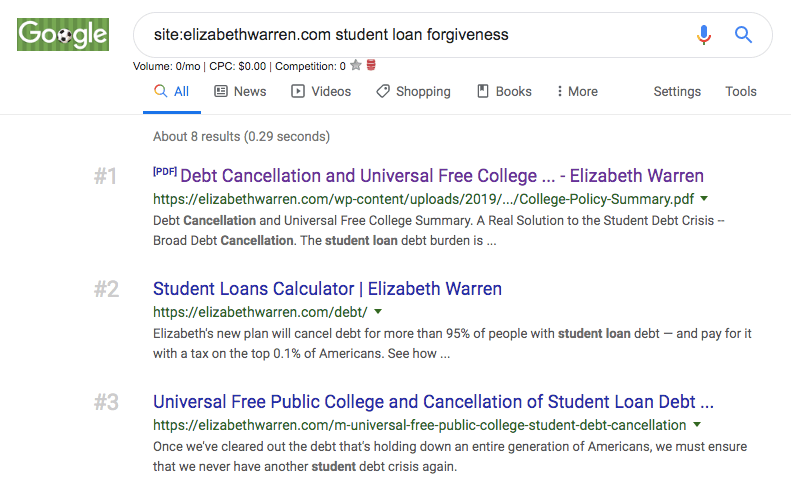Select the All results tab

point(171,91)
